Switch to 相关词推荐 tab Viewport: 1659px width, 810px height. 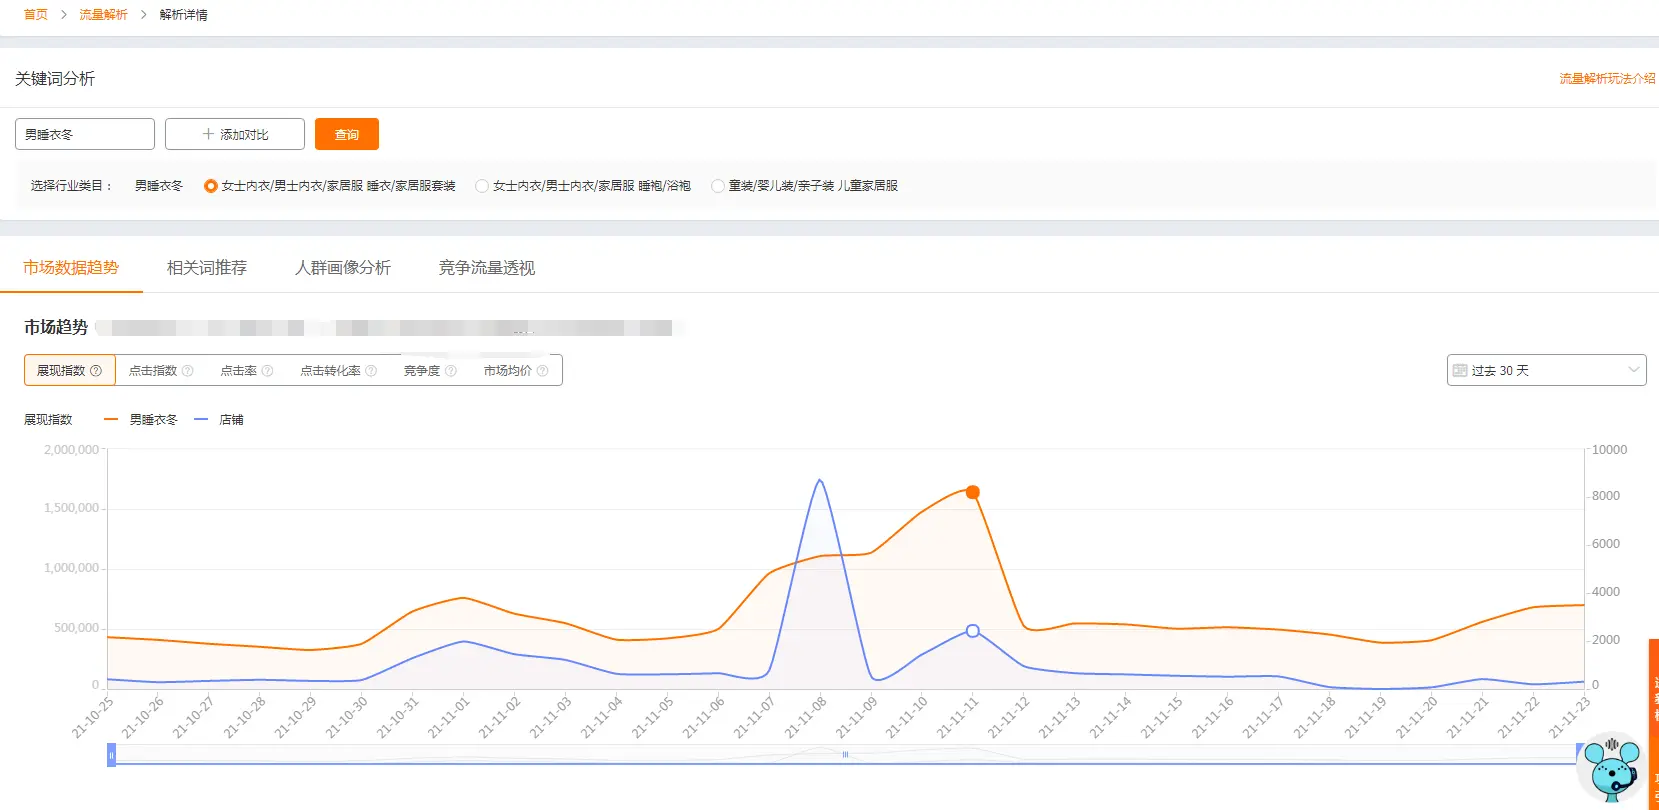tap(207, 268)
